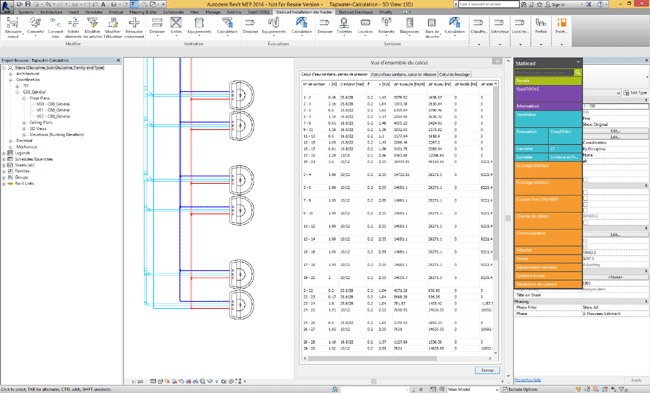Open the Stabicad panel header dropdown arrow
Viewport: 650px width, 393px height.
click(x=578, y=62)
